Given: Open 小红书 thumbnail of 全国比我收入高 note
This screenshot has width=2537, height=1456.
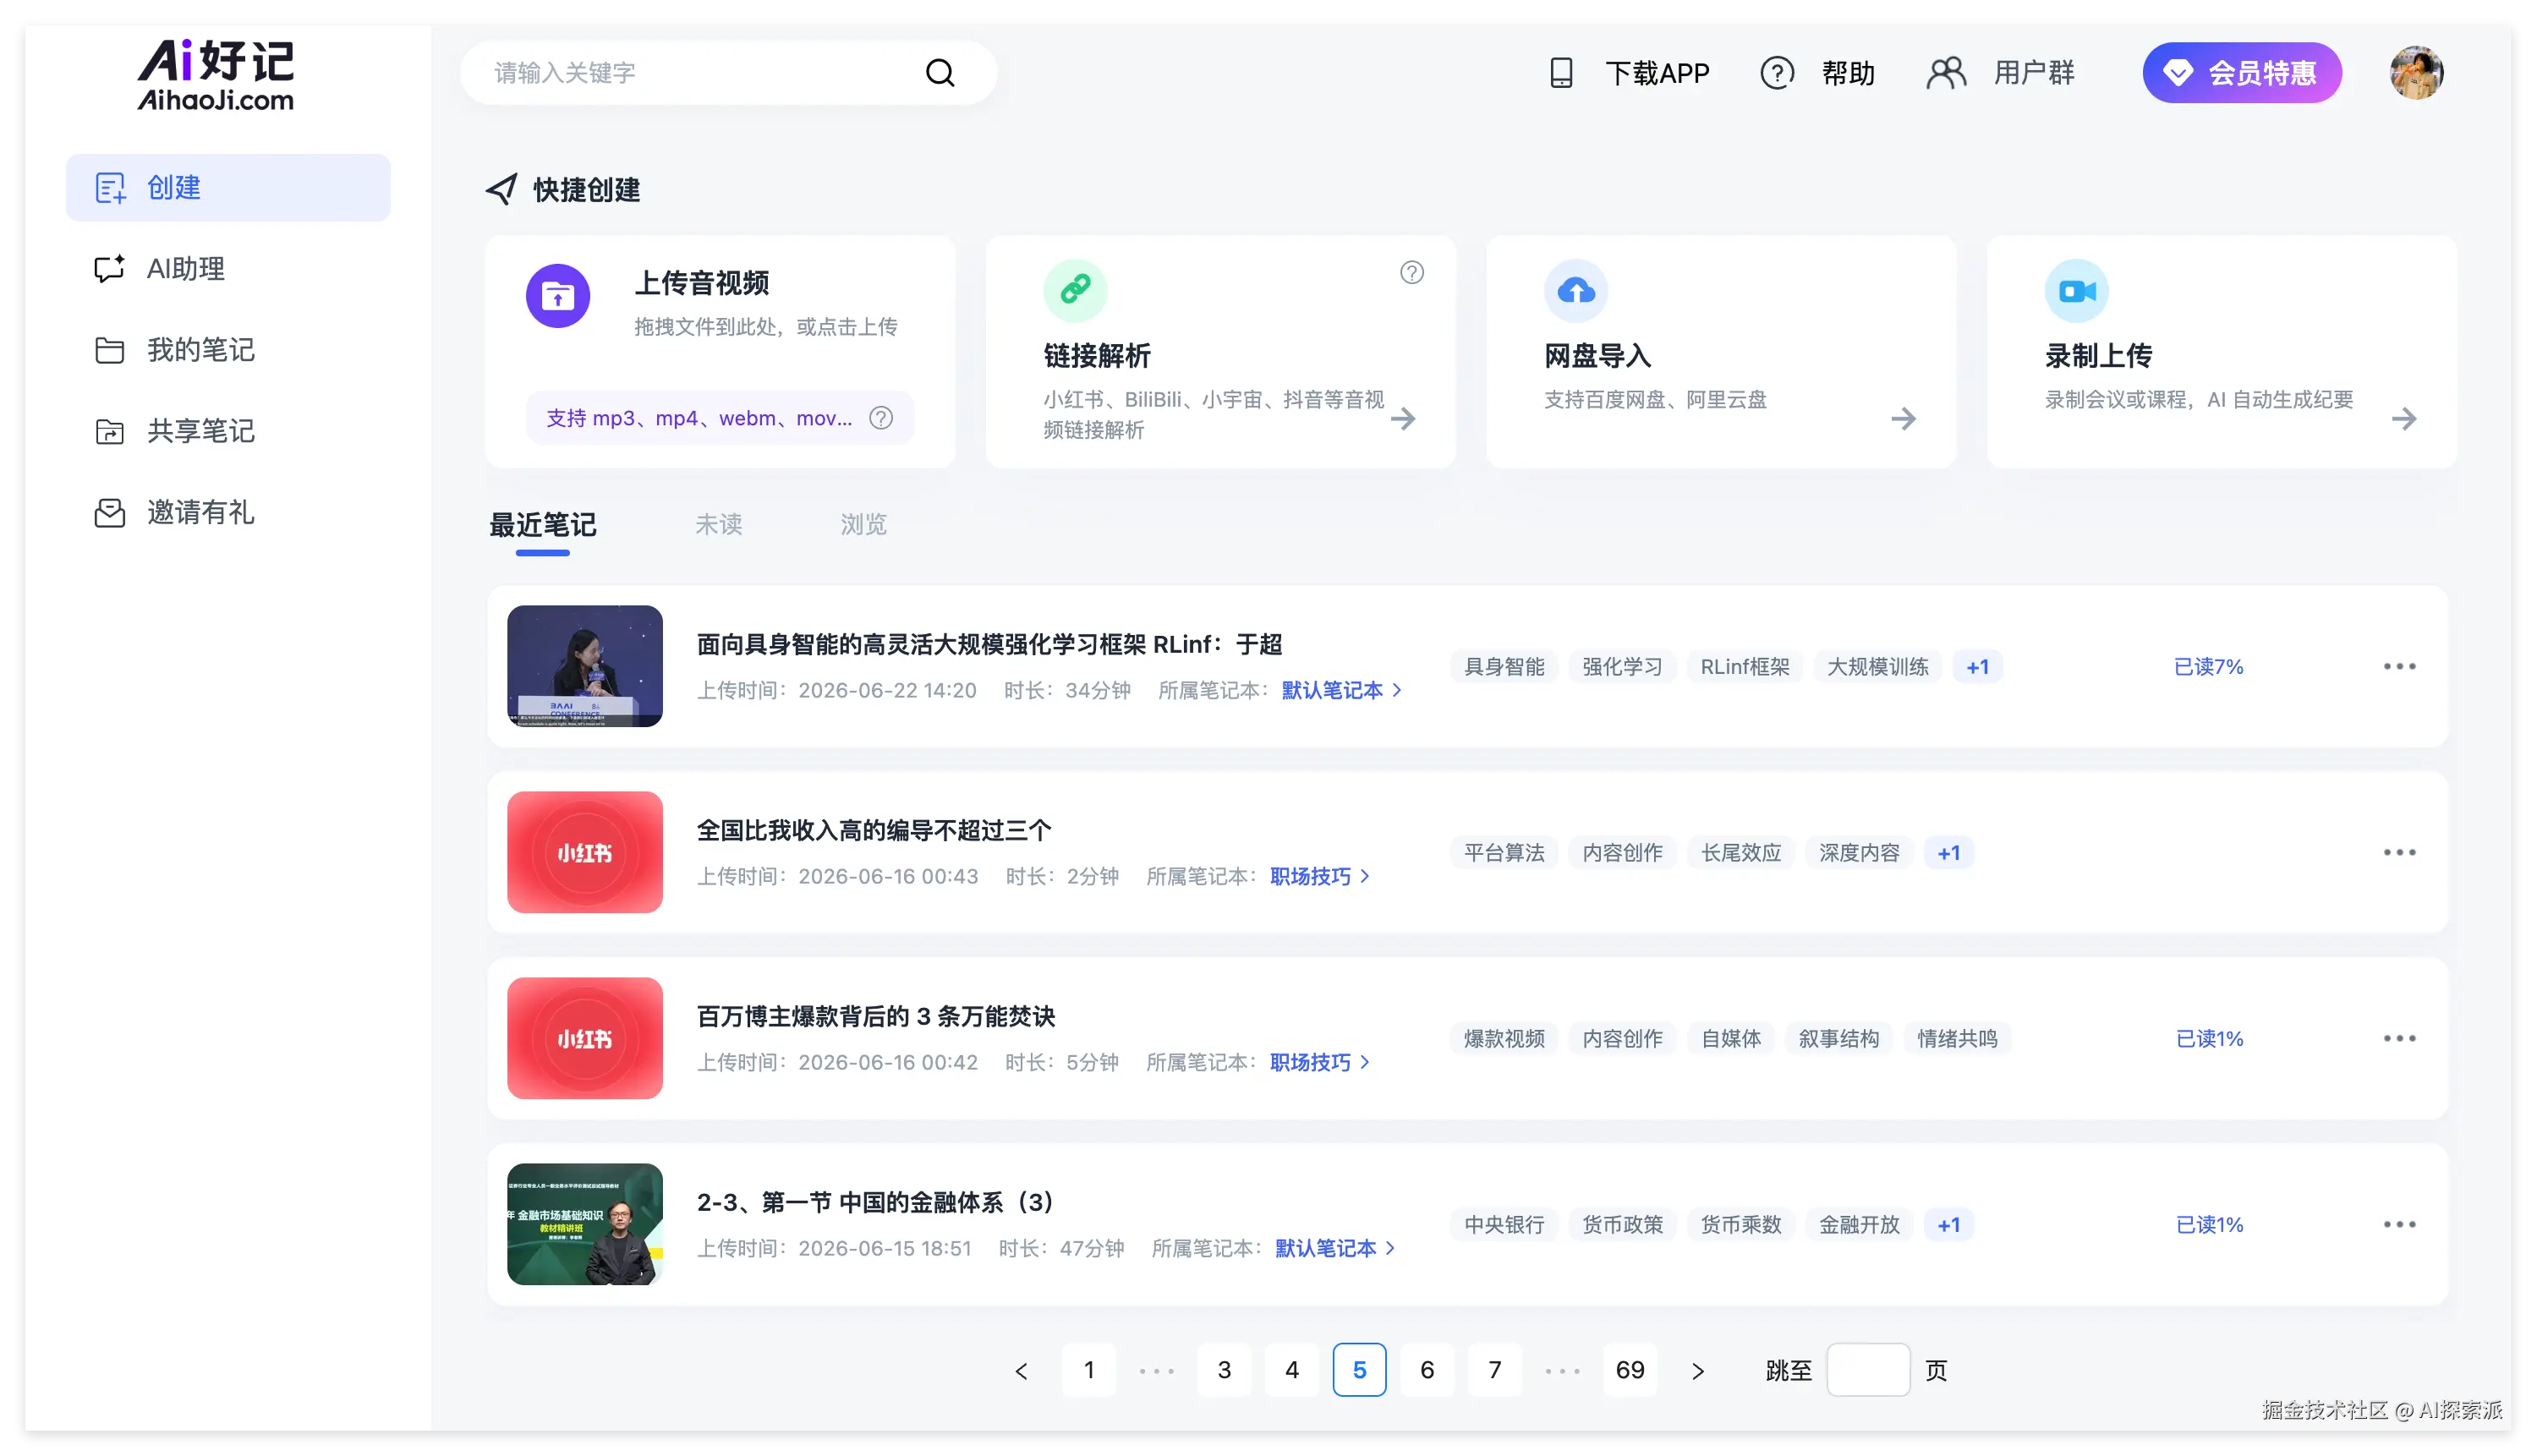Looking at the screenshot, I should pos(584,853).
